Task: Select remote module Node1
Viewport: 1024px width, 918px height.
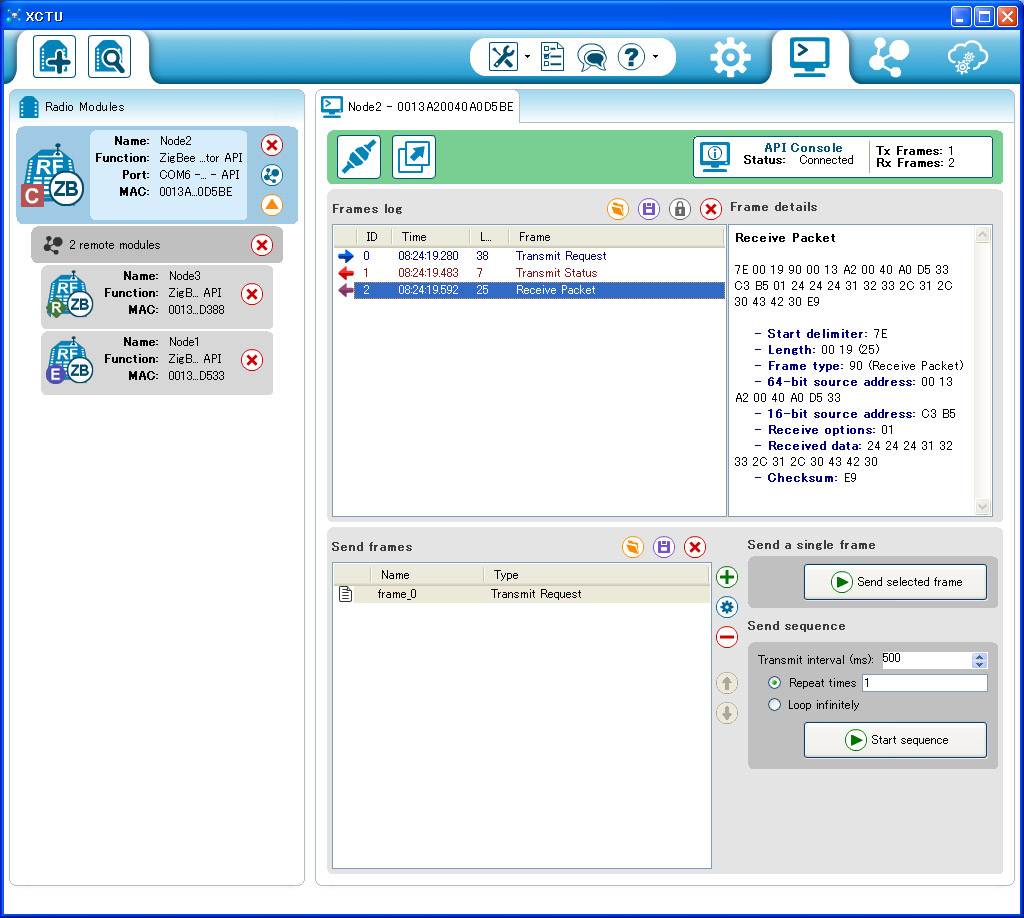Action: tap(157, 362)
